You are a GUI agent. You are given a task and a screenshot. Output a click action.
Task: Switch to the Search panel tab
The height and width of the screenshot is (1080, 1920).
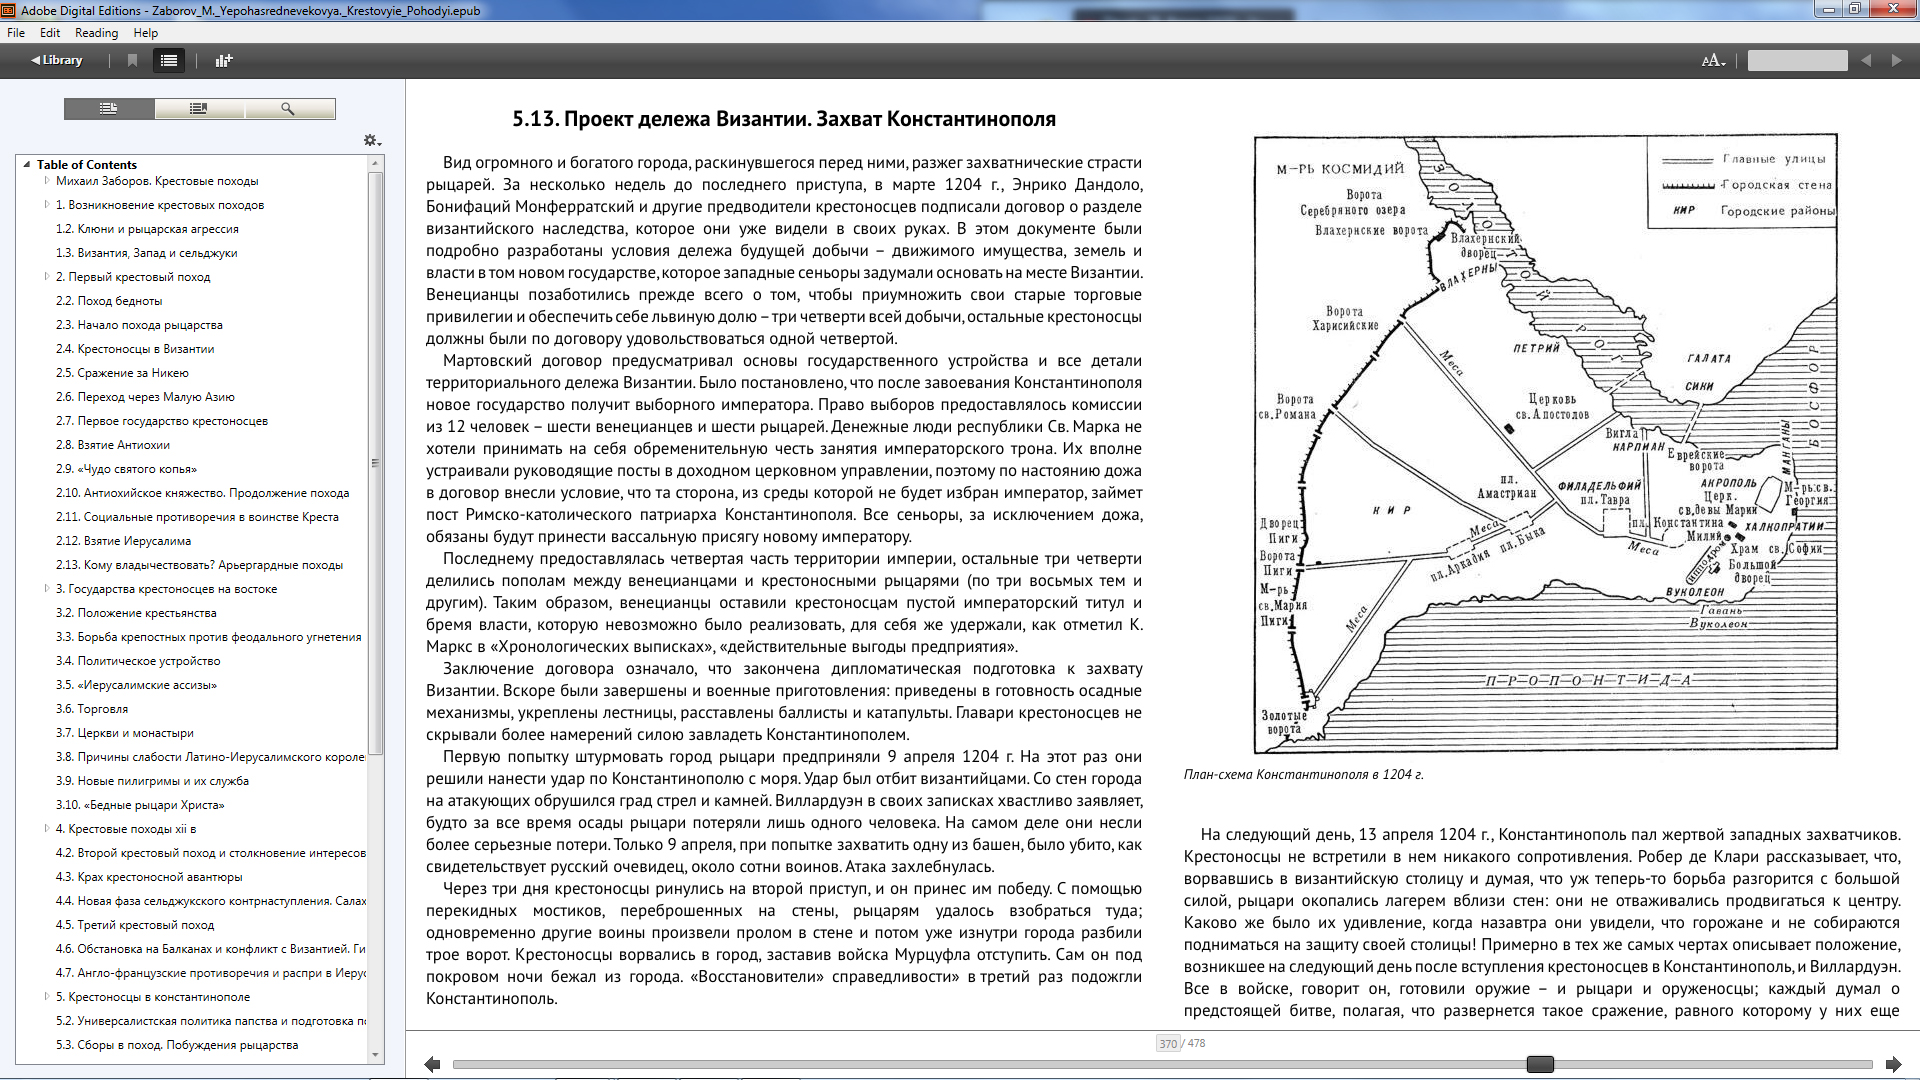[x=289, y=108]
